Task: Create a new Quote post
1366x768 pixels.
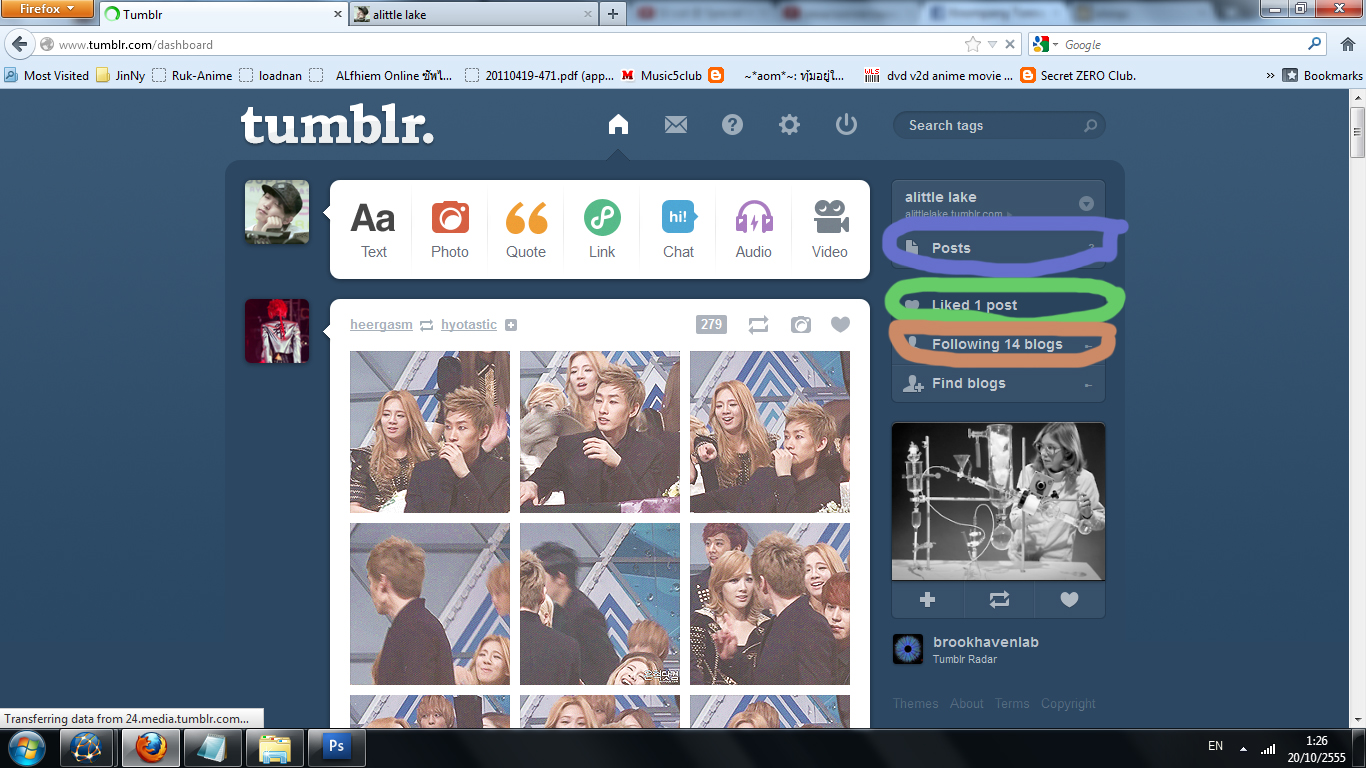Action: point(526,230)
